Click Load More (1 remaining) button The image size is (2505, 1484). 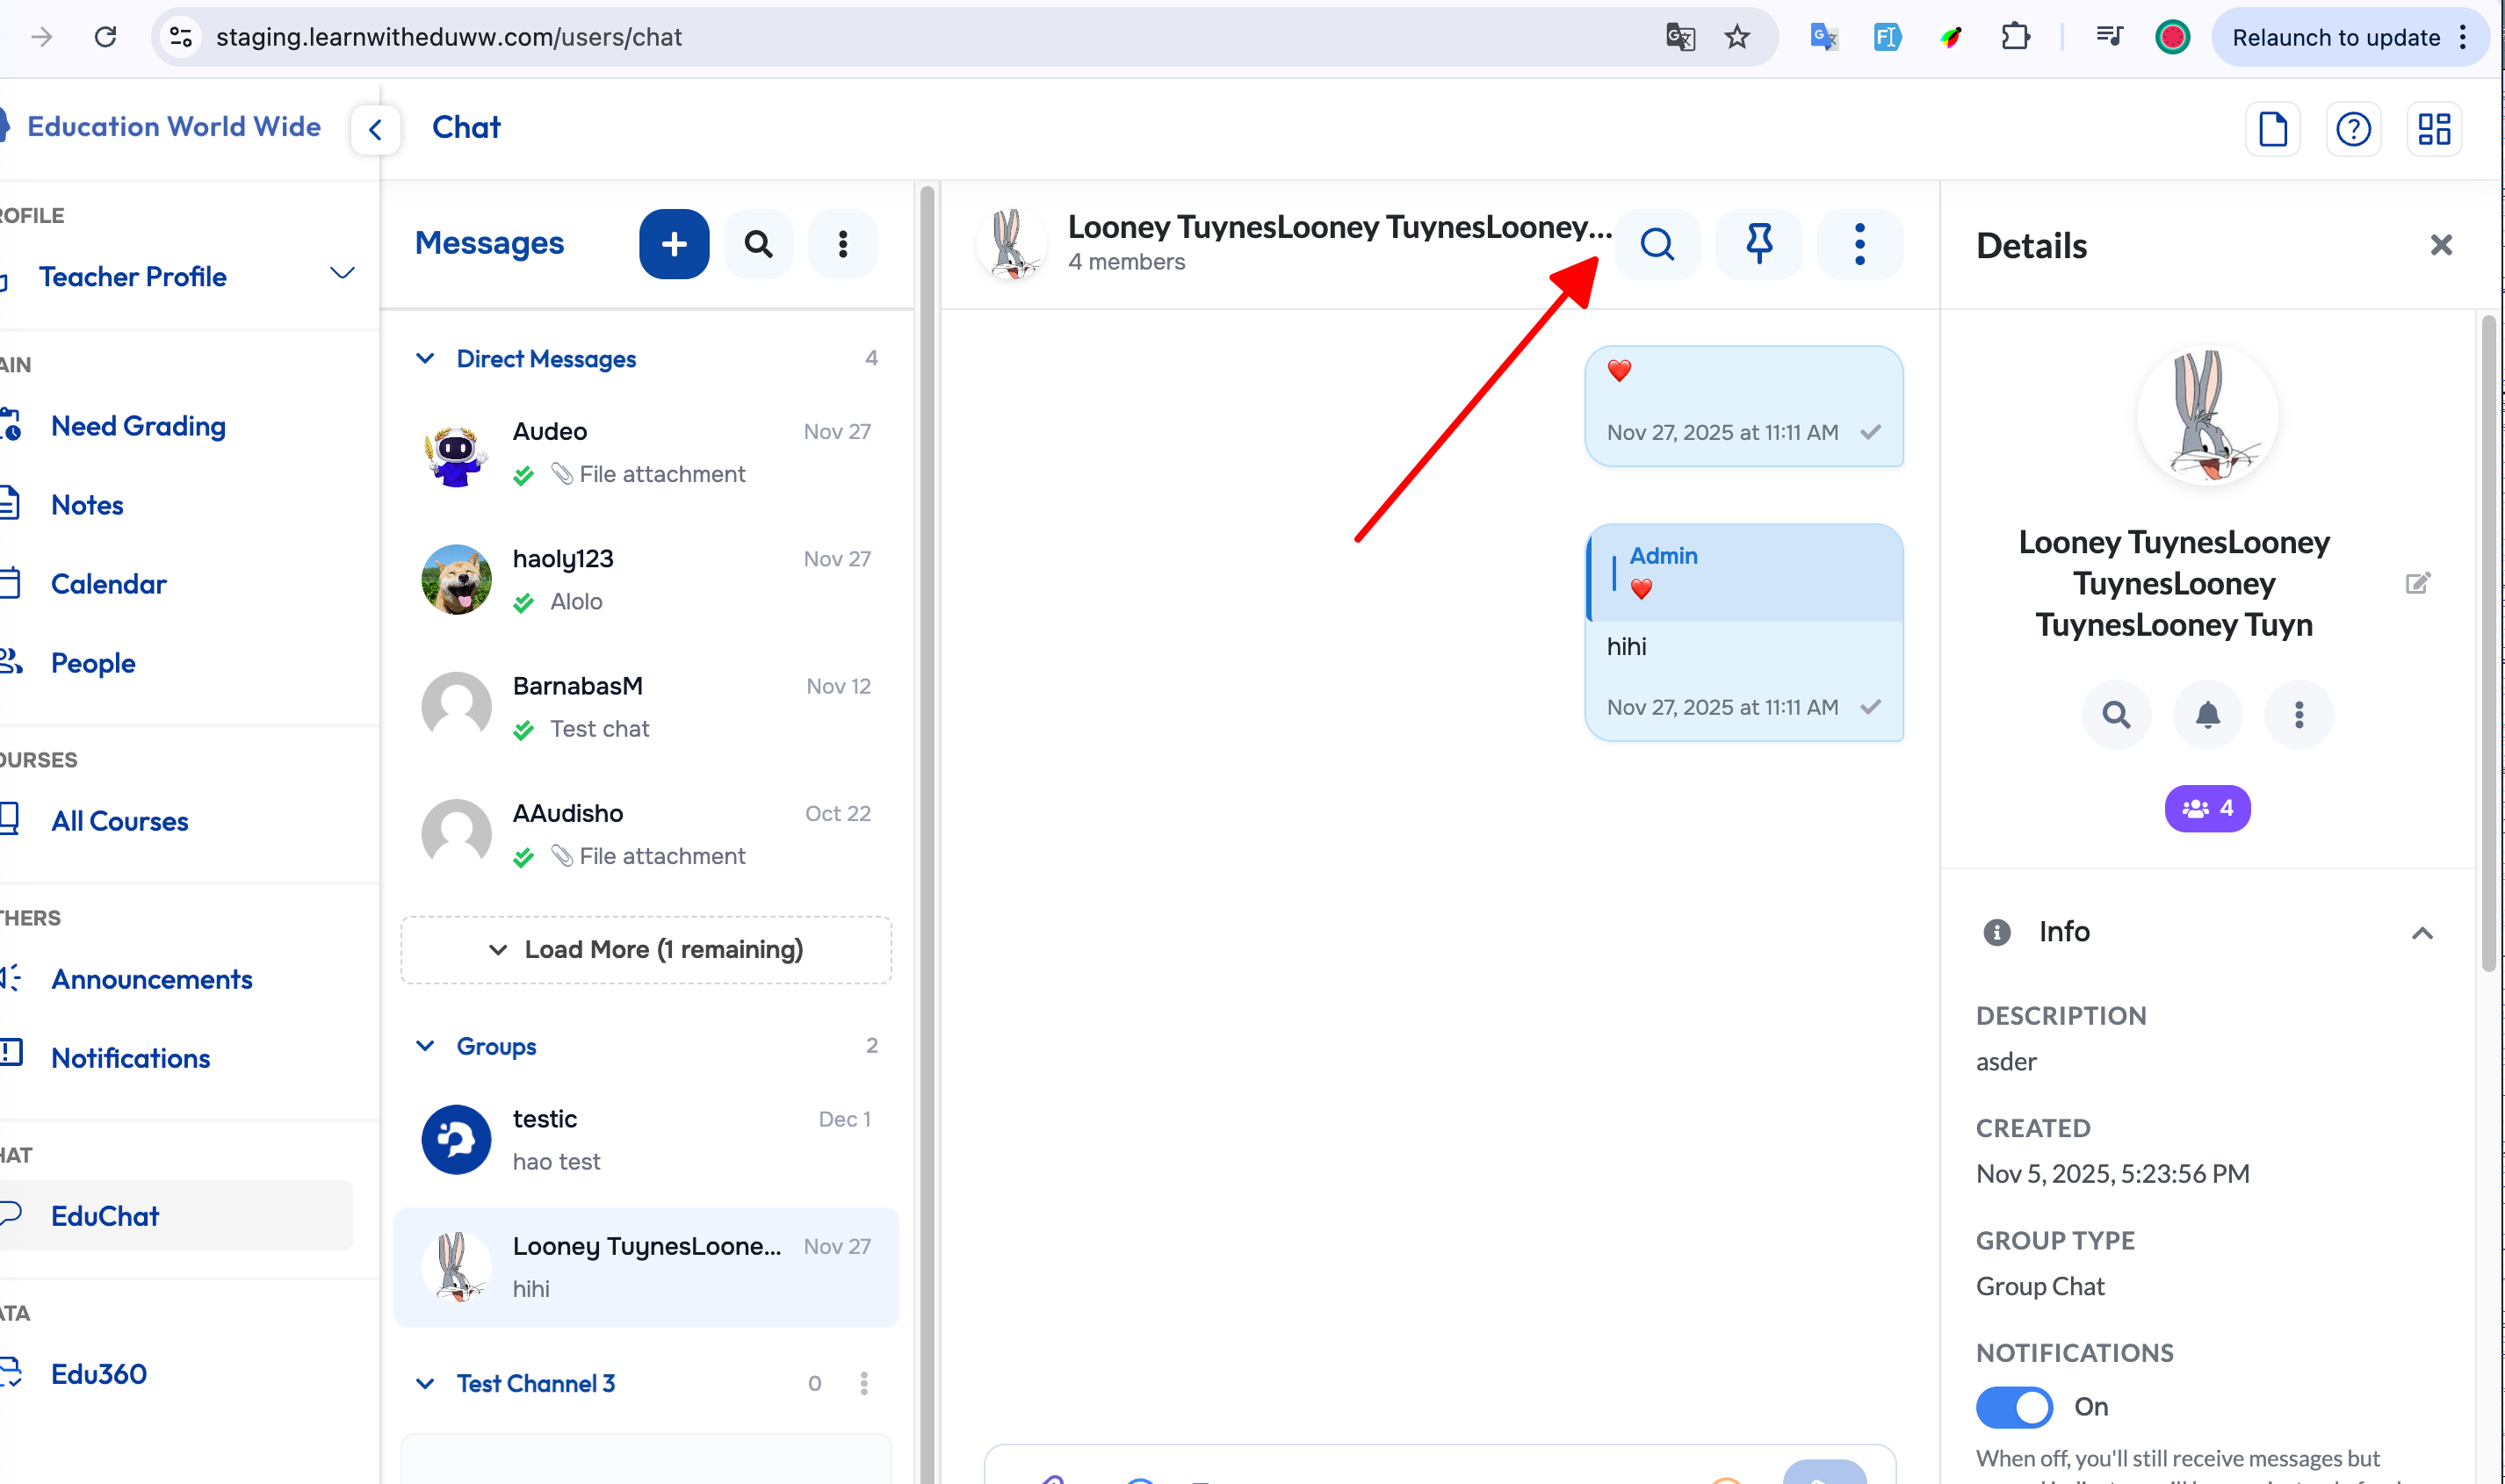coord(646,949)
